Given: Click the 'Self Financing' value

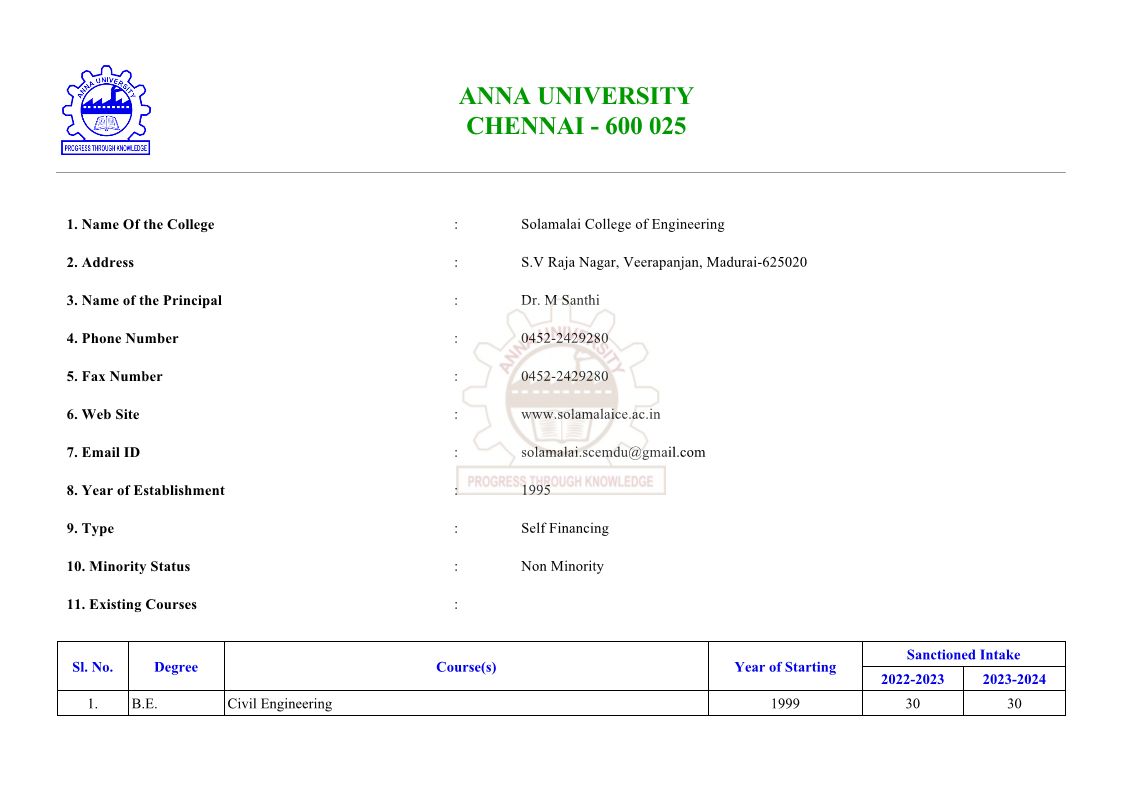Looking at the screenshot, I should [x=564, y=528].
